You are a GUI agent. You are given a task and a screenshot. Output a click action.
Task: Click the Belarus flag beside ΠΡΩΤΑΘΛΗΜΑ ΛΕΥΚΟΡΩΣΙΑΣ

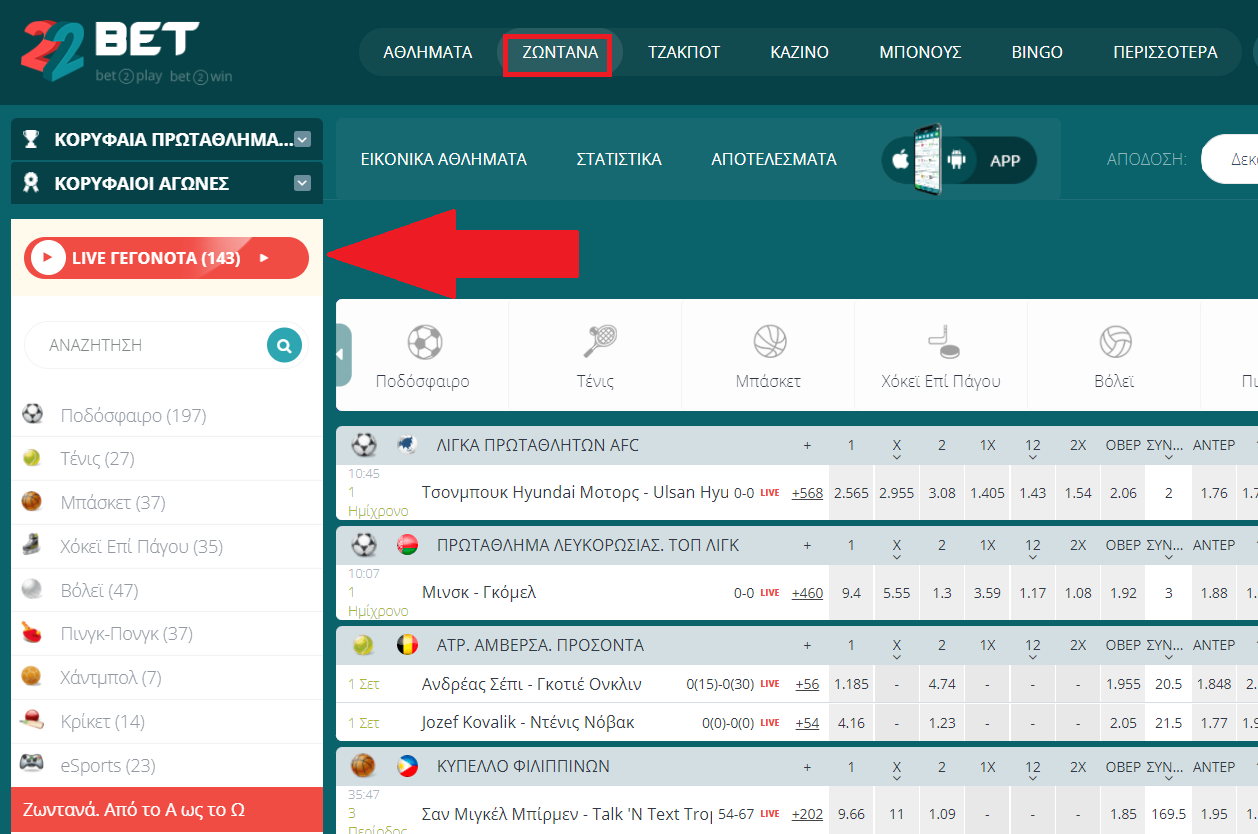407,545
